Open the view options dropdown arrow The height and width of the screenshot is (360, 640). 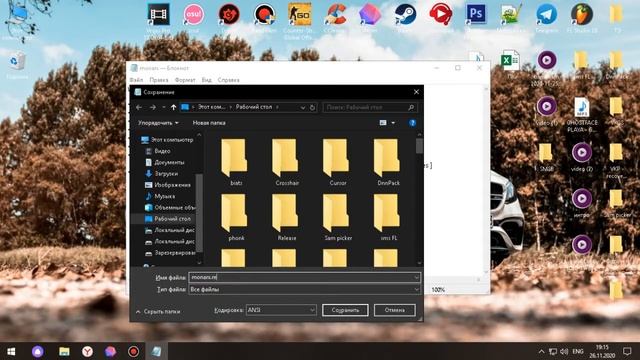(393, 123)
